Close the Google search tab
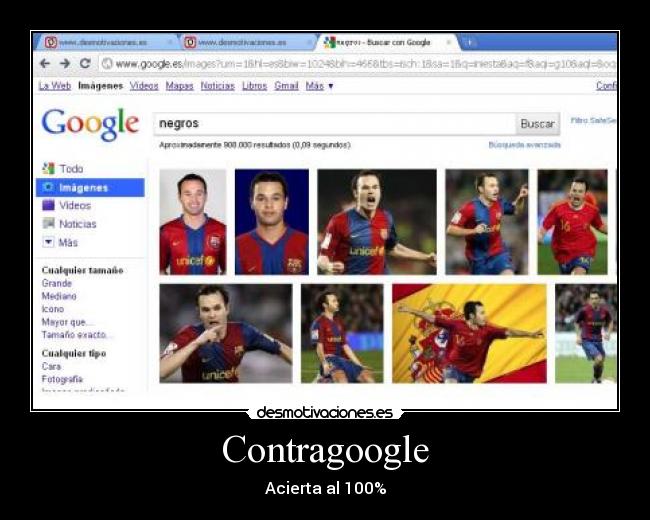This screenshot has width=650, height=520. tap(448, 42)
